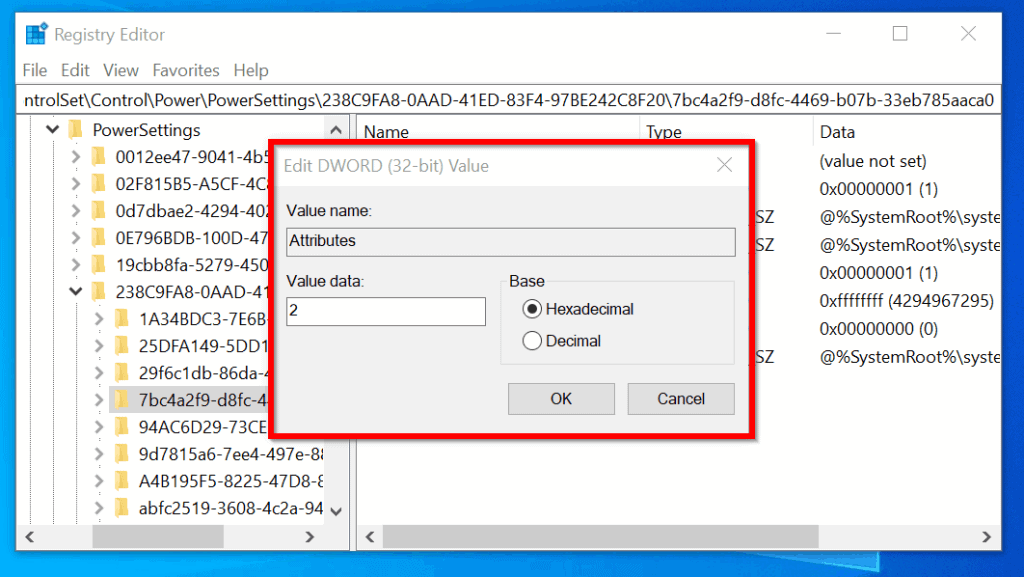Click the 19cbb8fa-5279 folder icon
Image resolution: width=1024 pixels, height=577 pixels.
click(99, 265)
